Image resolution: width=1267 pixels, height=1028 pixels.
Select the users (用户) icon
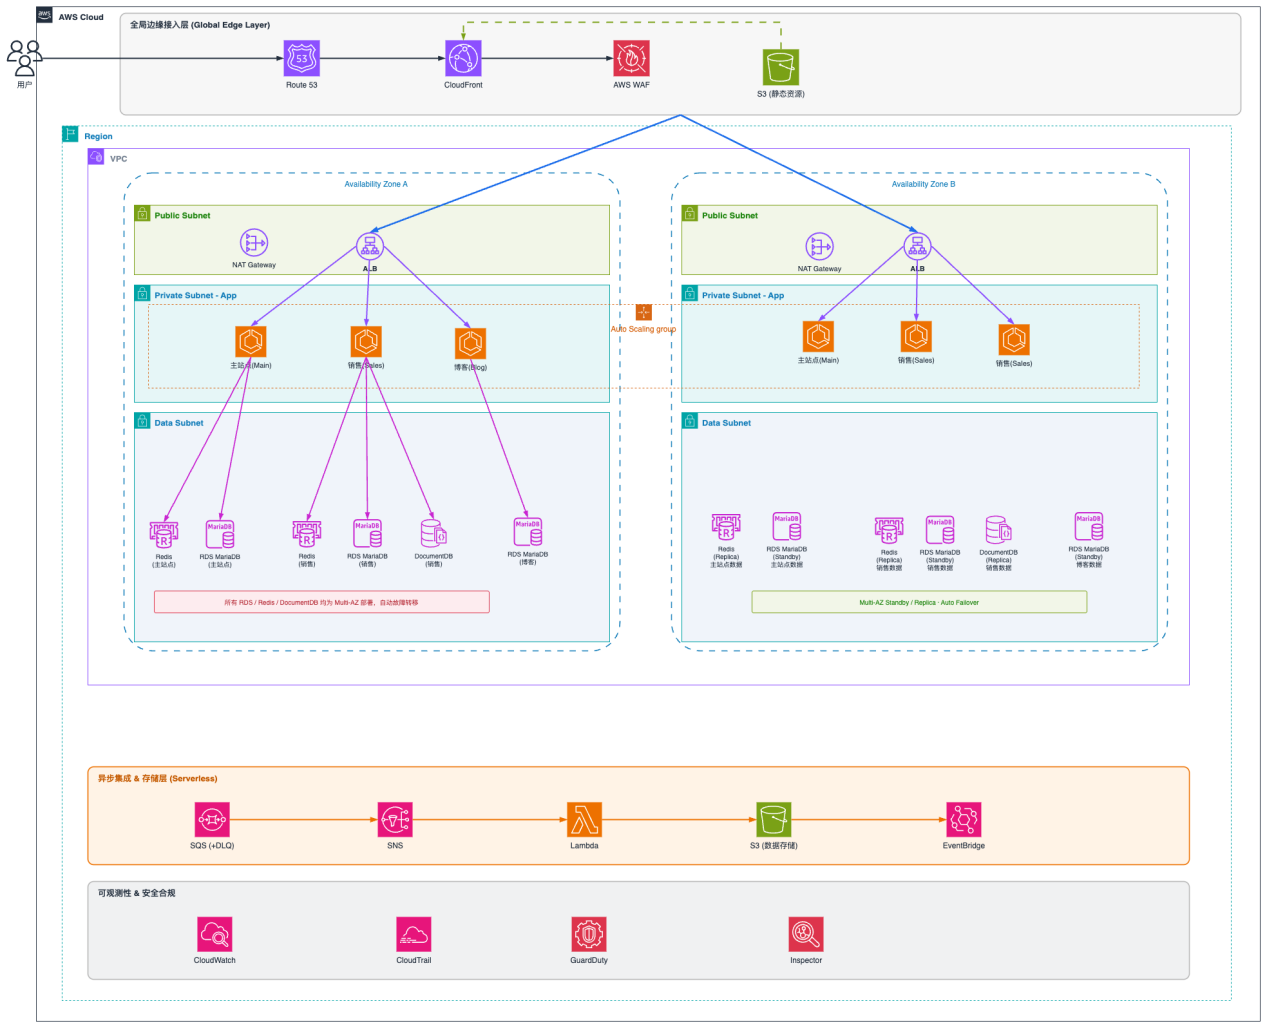pyautogui.click(x=25, y=59)
